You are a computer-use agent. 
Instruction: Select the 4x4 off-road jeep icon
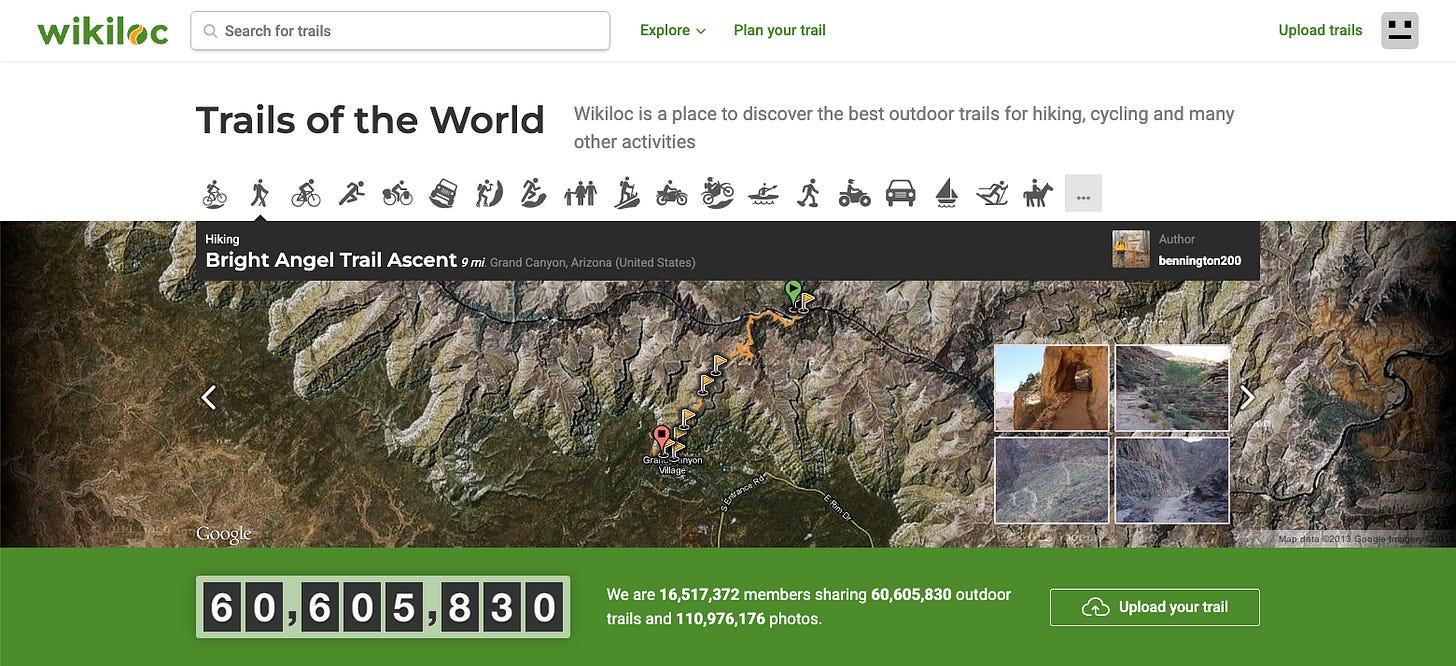click(443, 193)
